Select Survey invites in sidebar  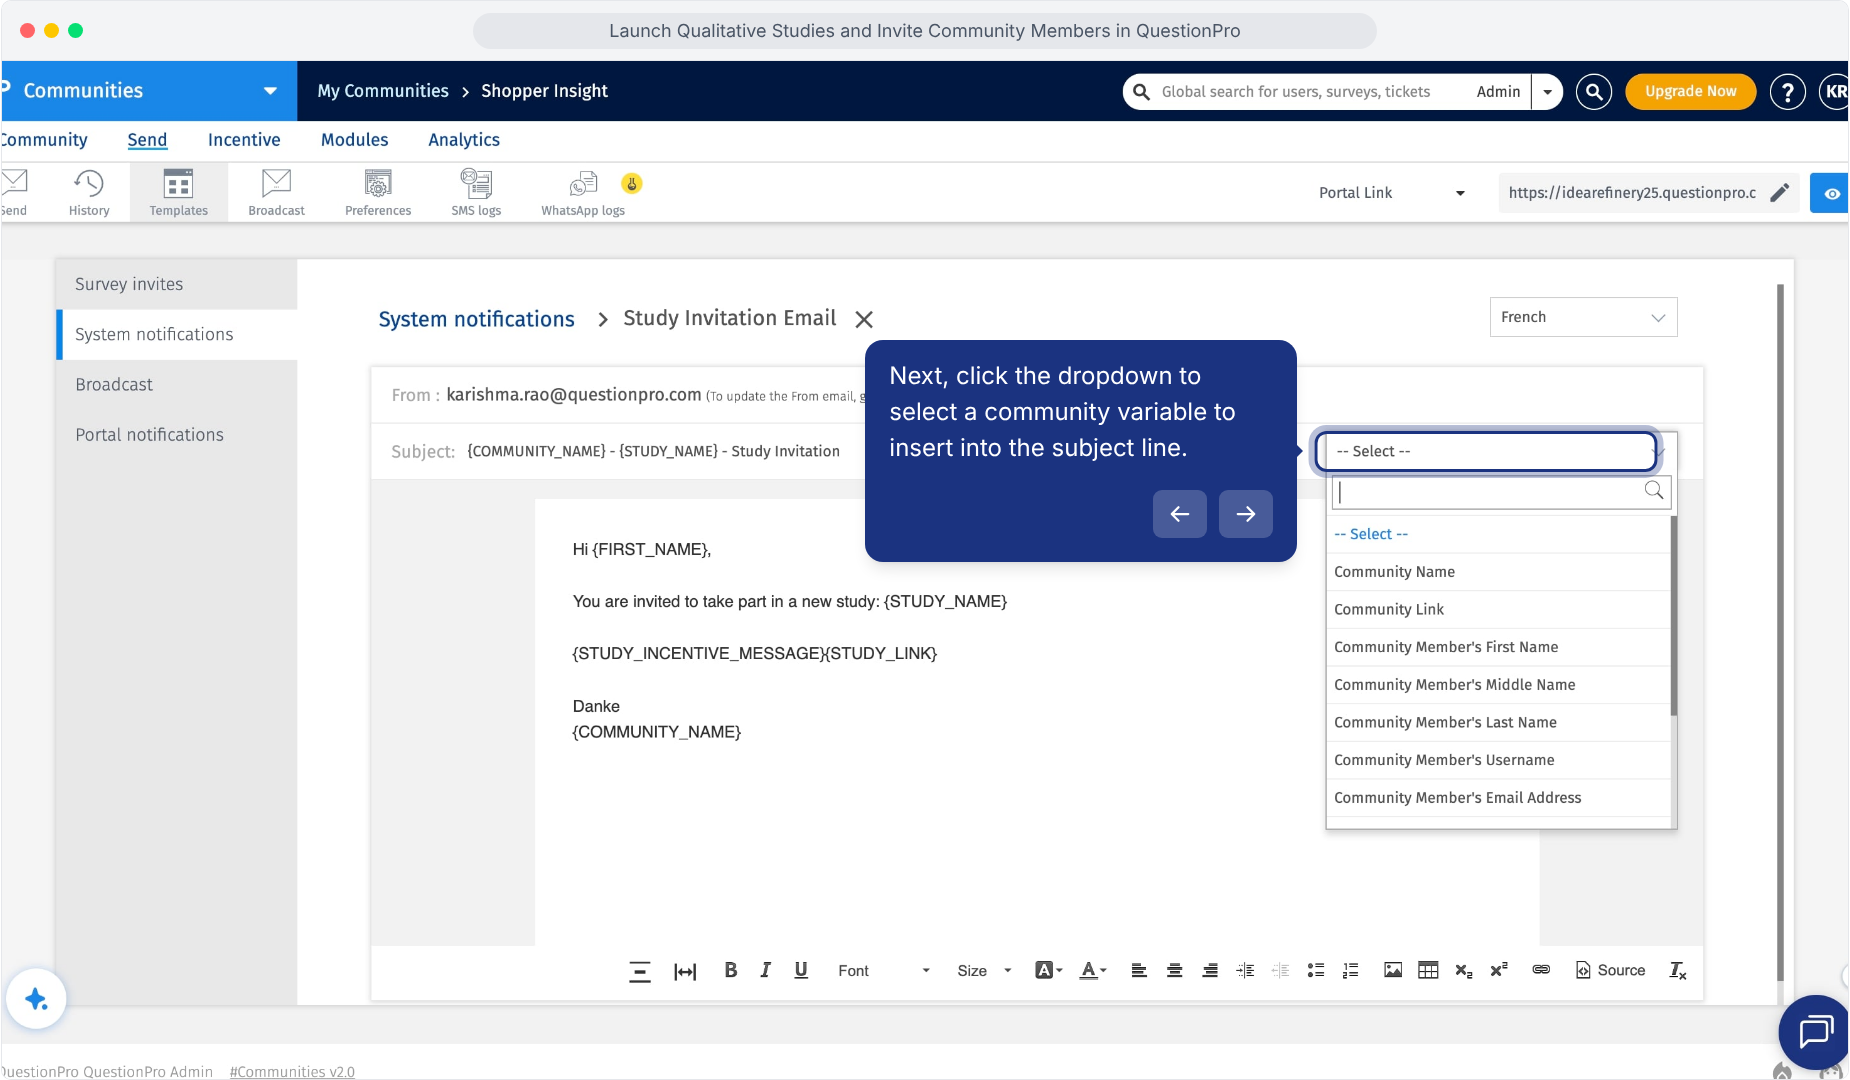[x=176, y=284]
